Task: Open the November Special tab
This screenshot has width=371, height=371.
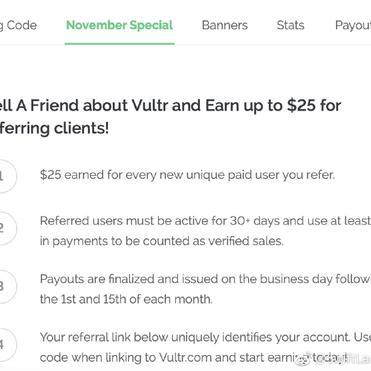Action: point(119,25)
